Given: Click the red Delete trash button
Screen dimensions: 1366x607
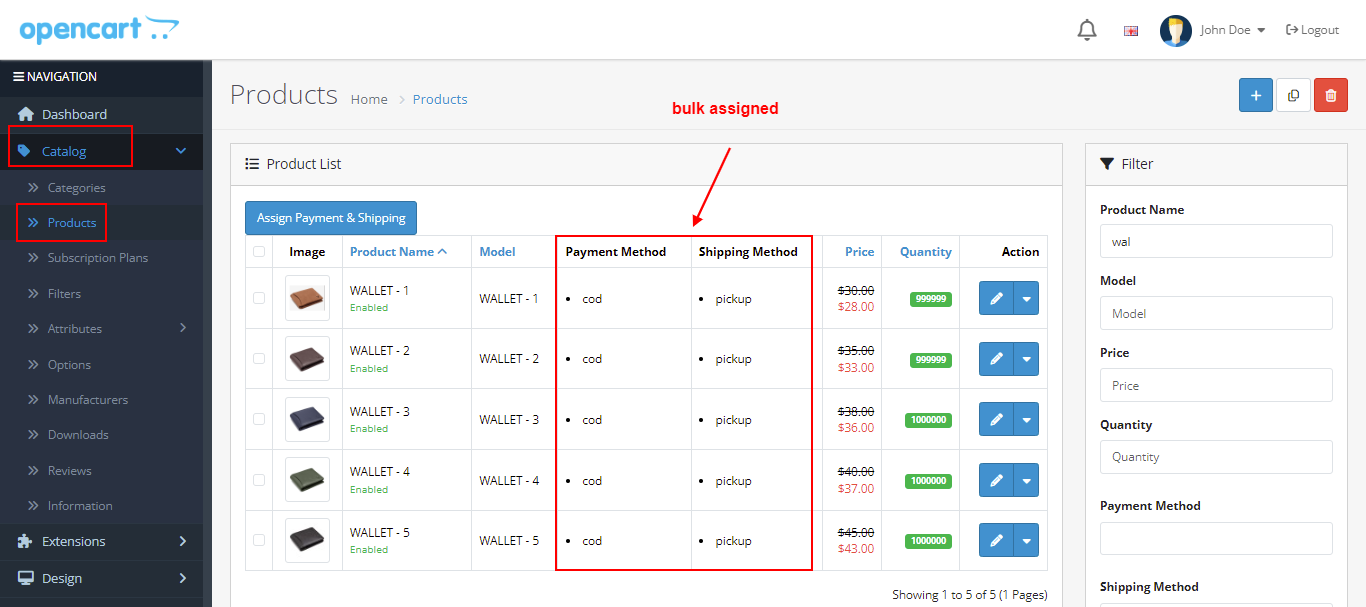Looking at the screenshot, I should 1331,95.
